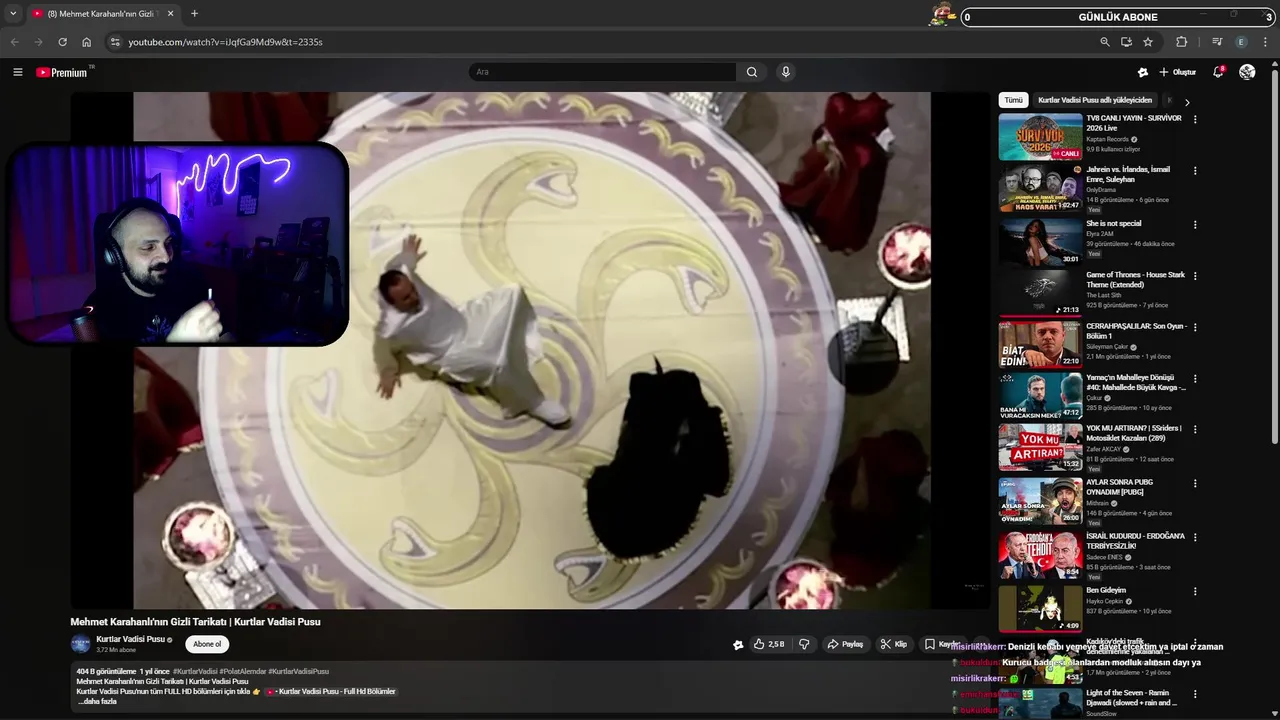Screen dimensions: 1280x720
Task: Click the Paylaş share button
Action: pos(845,645)
